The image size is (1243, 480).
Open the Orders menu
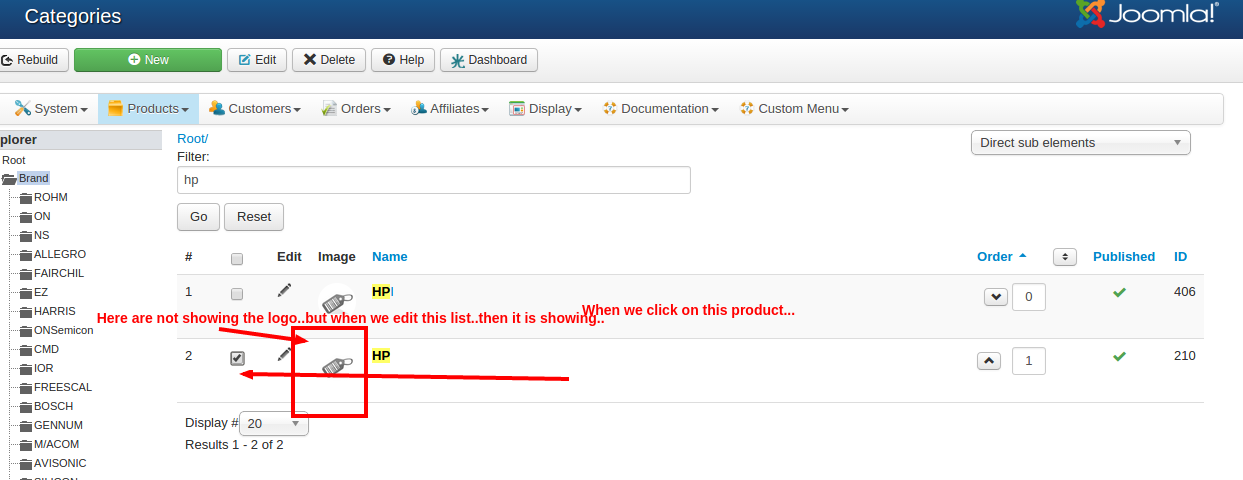(356, 108)
